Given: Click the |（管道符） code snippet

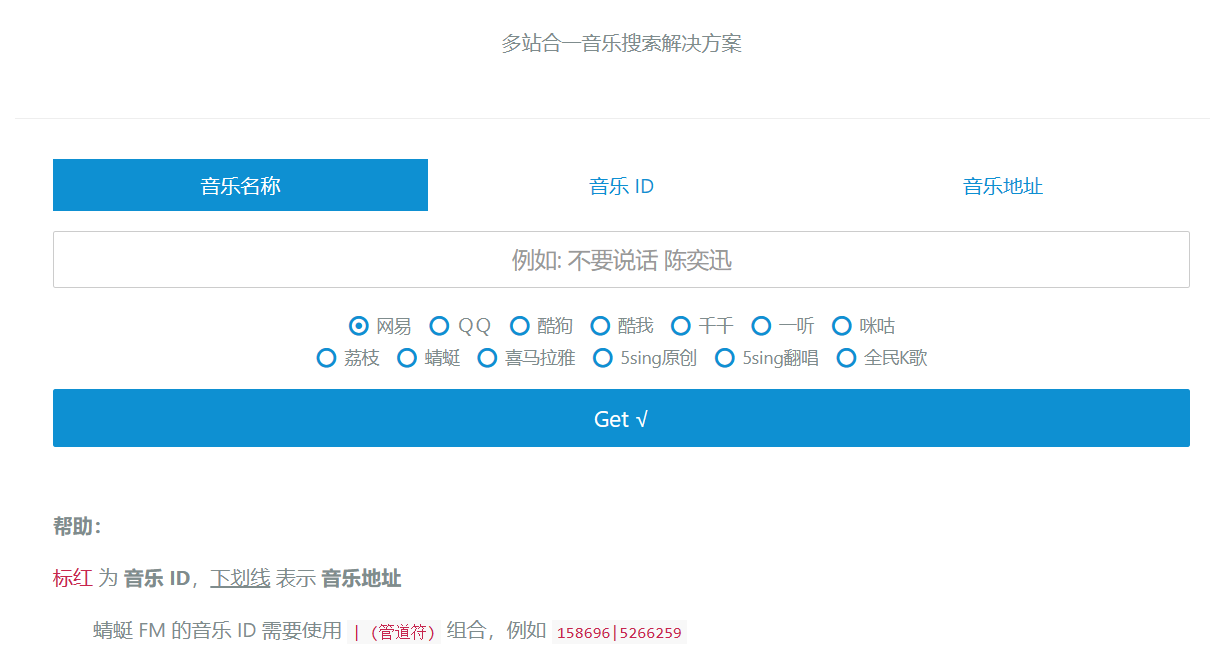Looking at the screenshot, I should click(x=394, y=632).
